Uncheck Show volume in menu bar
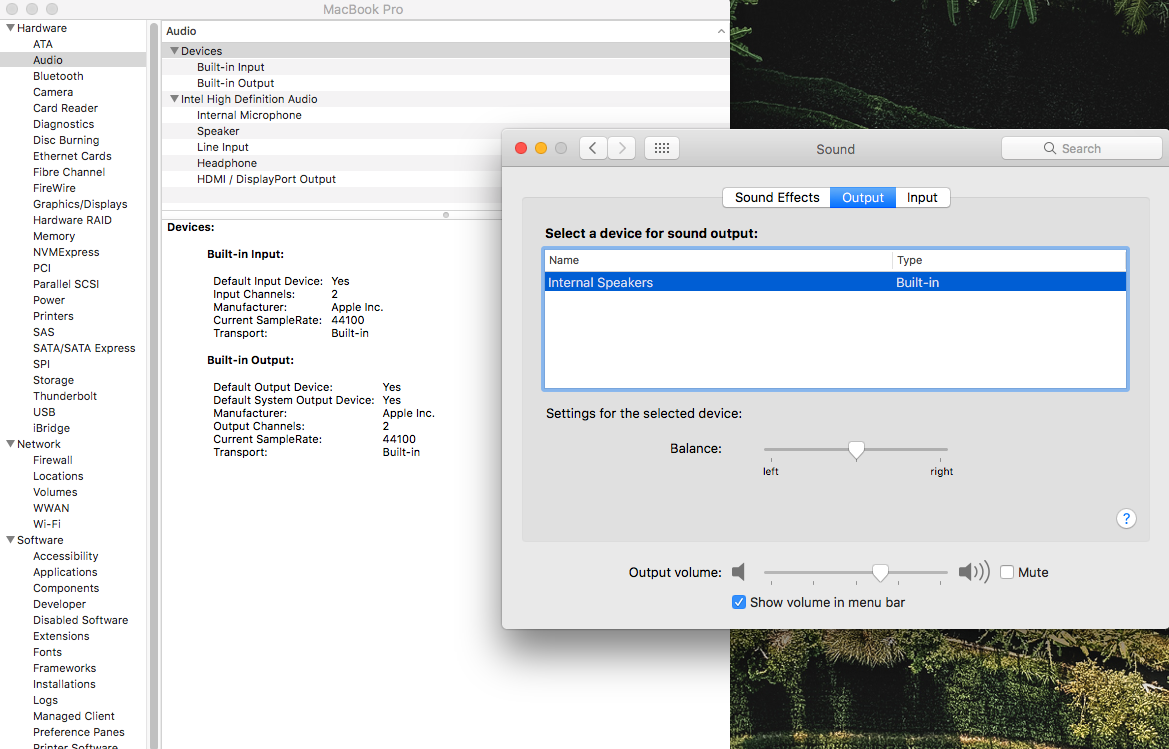Screen dimensions: 1169x749 point(739,602)
